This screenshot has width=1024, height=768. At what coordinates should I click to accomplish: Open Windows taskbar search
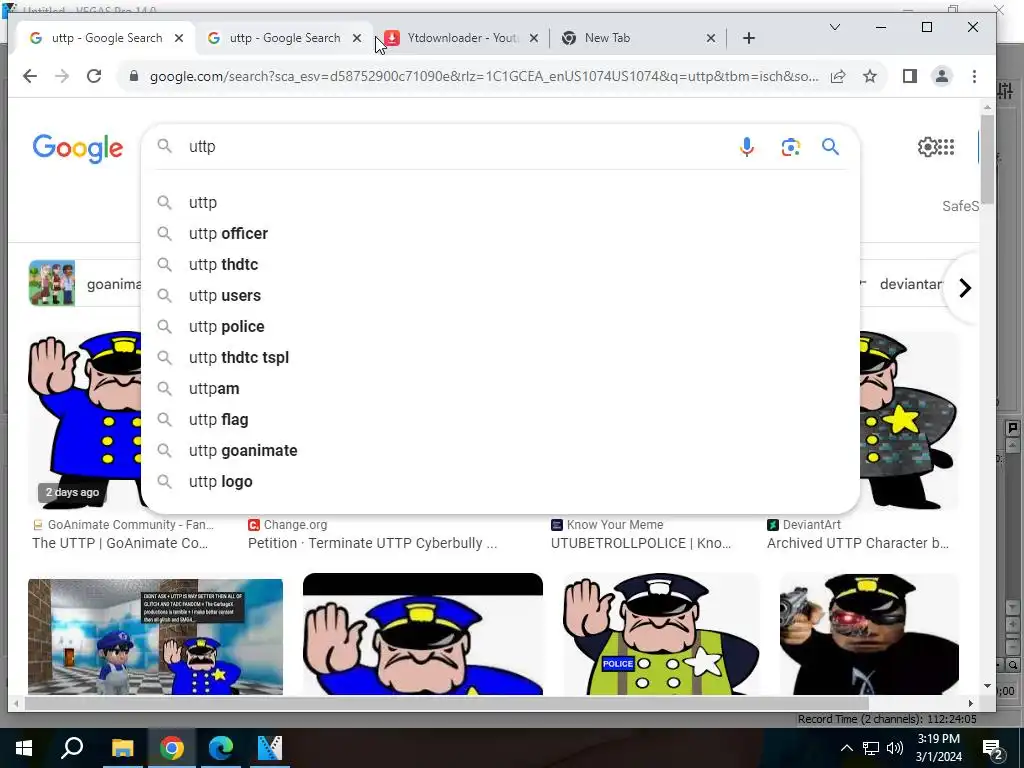tap(72, 748)
